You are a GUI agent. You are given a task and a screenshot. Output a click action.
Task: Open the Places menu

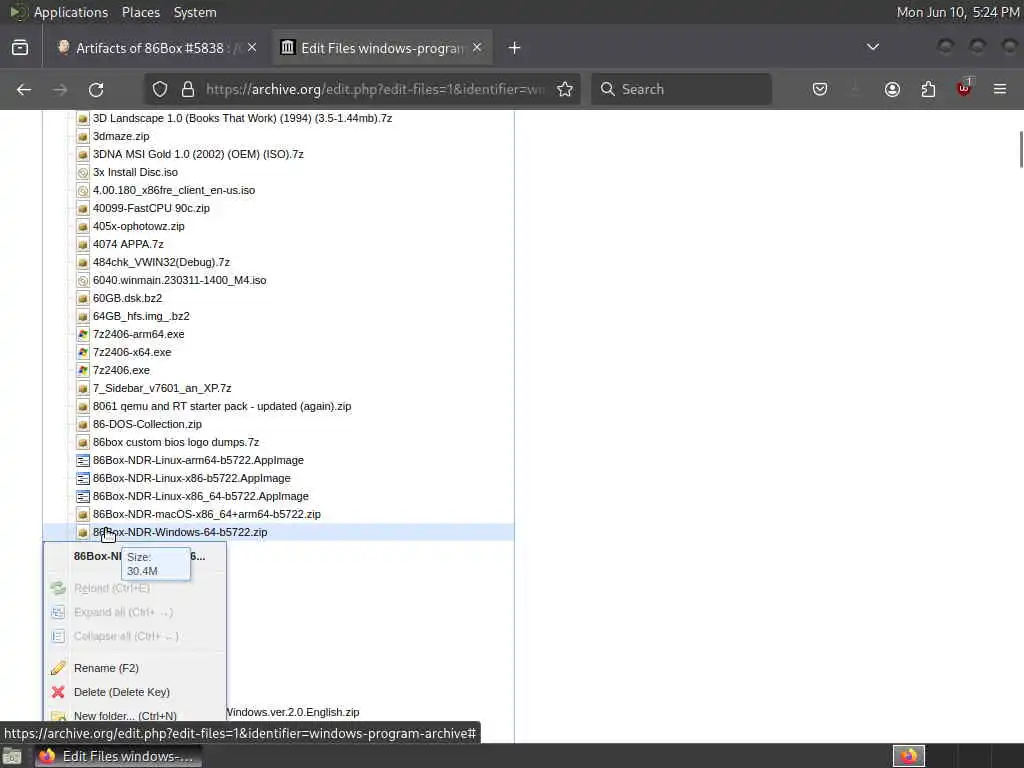141,12
